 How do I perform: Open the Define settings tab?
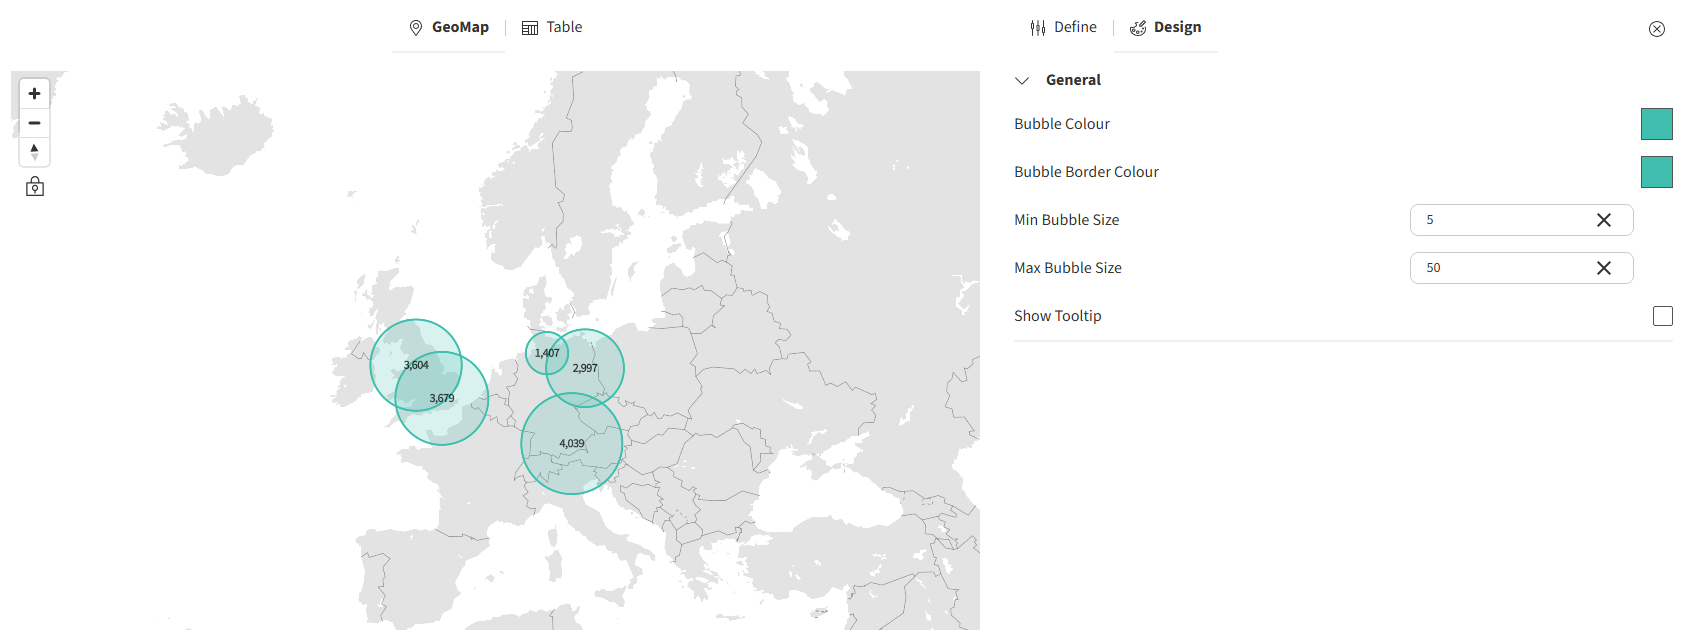point(1064,28)
